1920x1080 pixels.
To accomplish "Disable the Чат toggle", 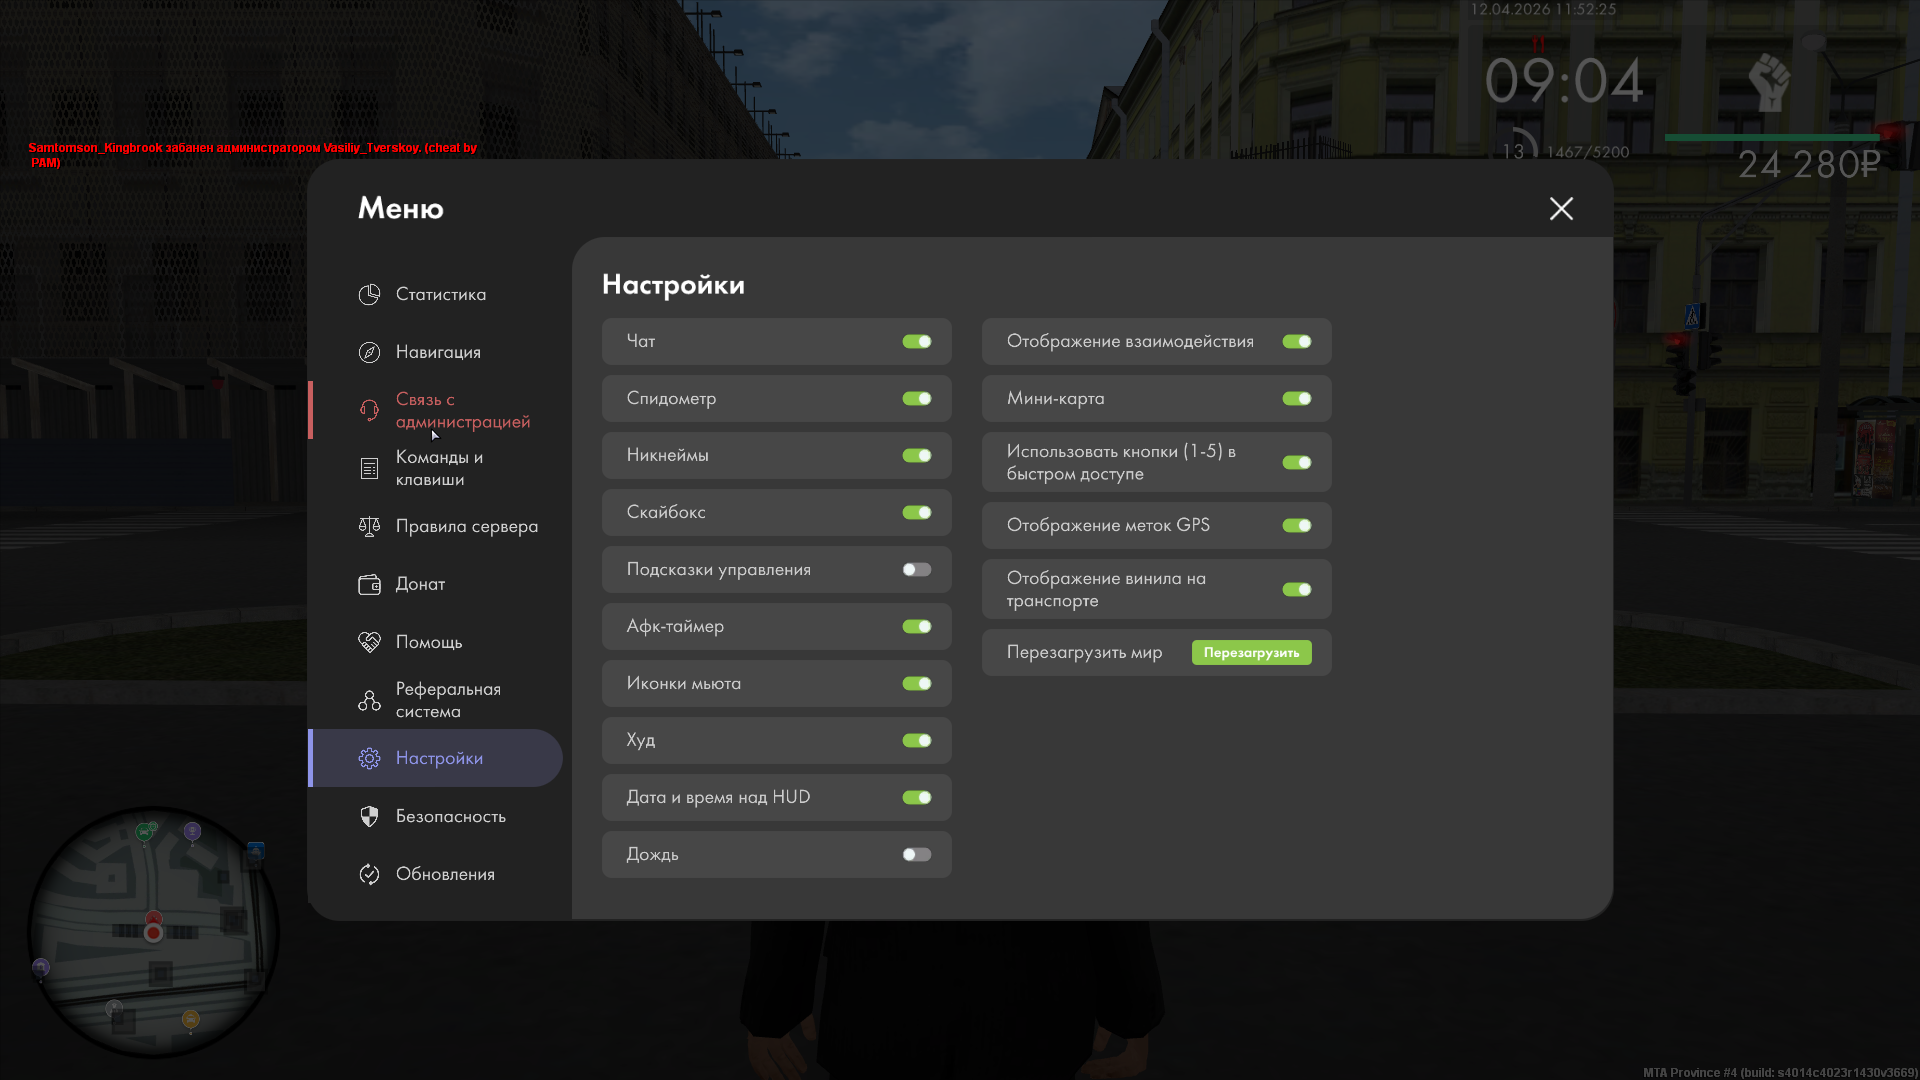I will point(916,342).
